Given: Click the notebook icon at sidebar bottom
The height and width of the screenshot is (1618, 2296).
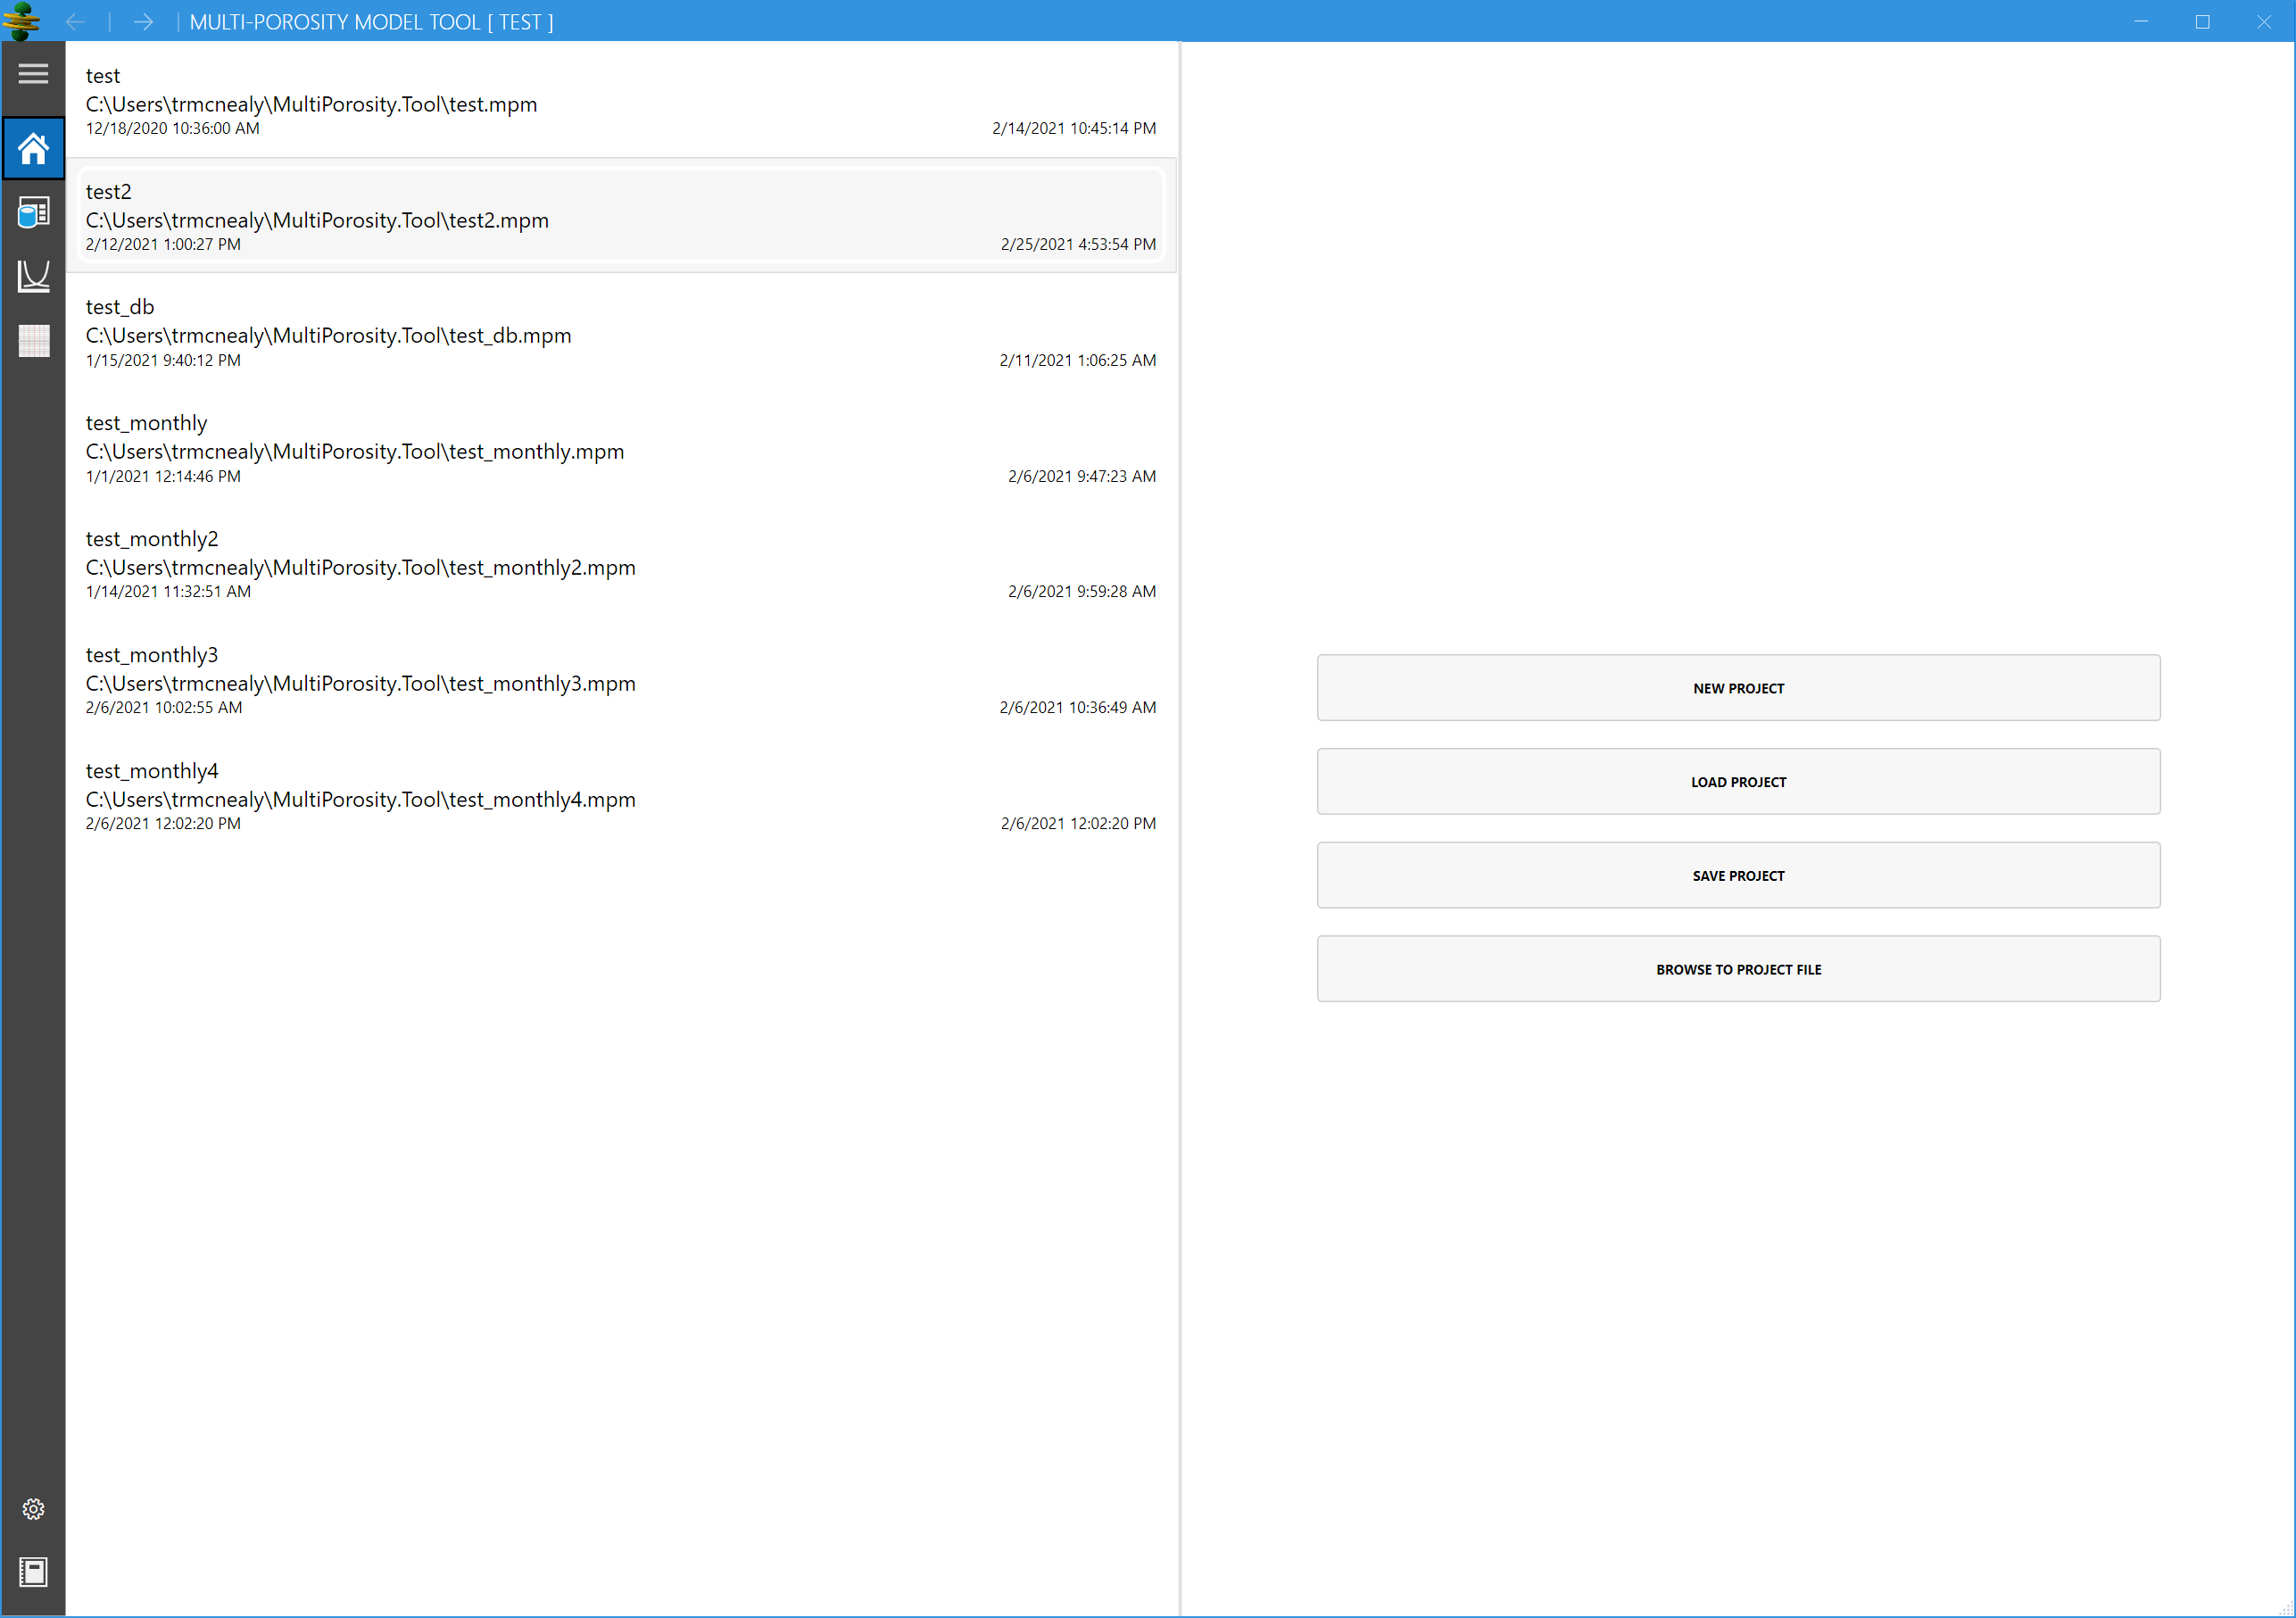Looking at the screenshot, I should (x=33, y=1571).
